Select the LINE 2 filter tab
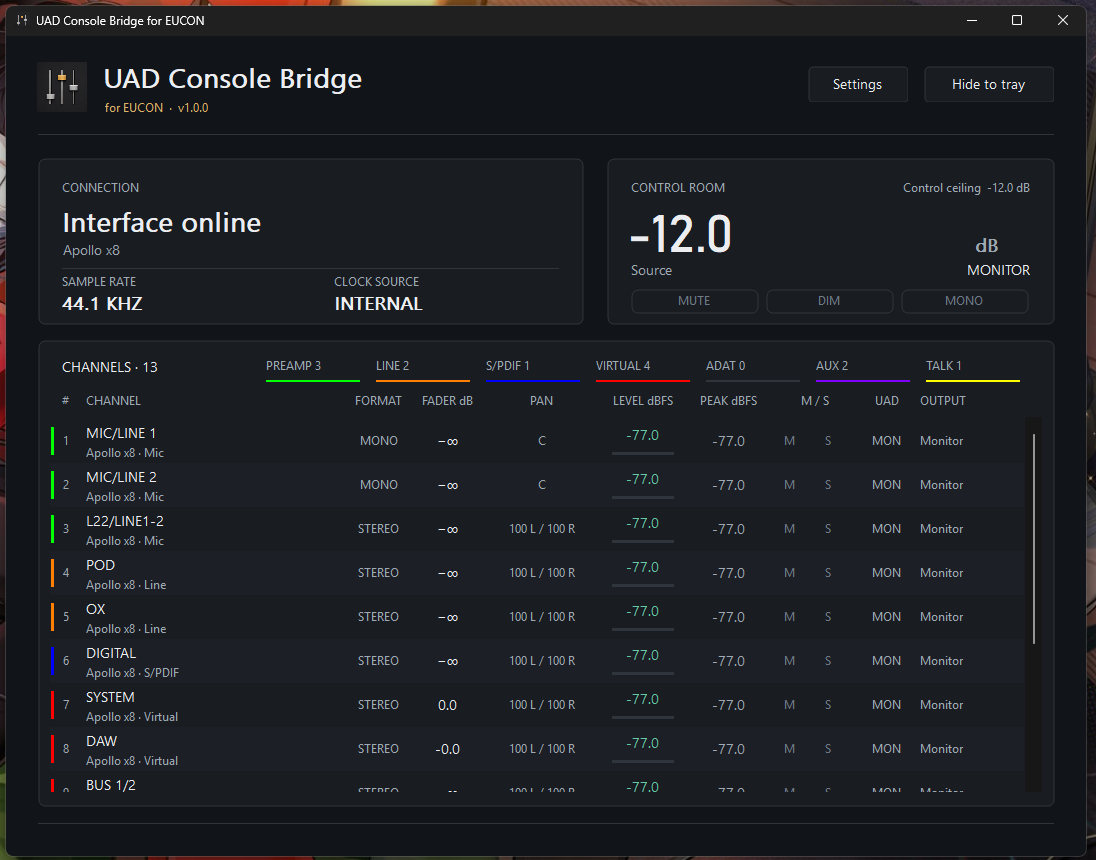Viewport: 1096px width, 860px height. (x=422, y=369)
